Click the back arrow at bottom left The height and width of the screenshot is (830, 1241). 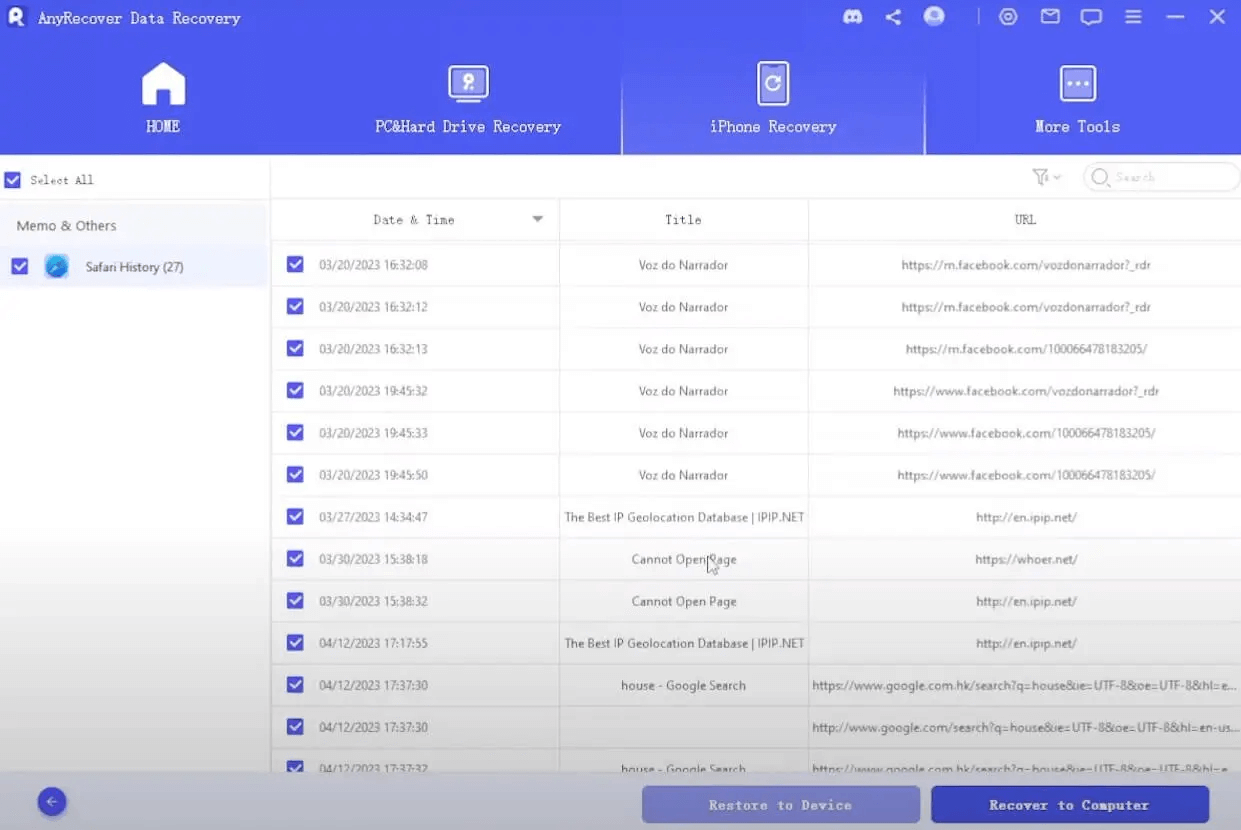(52, 801)
